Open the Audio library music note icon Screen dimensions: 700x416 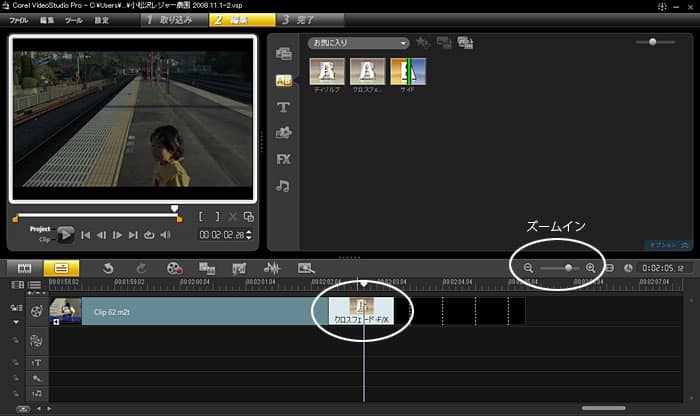coord(283,186)
